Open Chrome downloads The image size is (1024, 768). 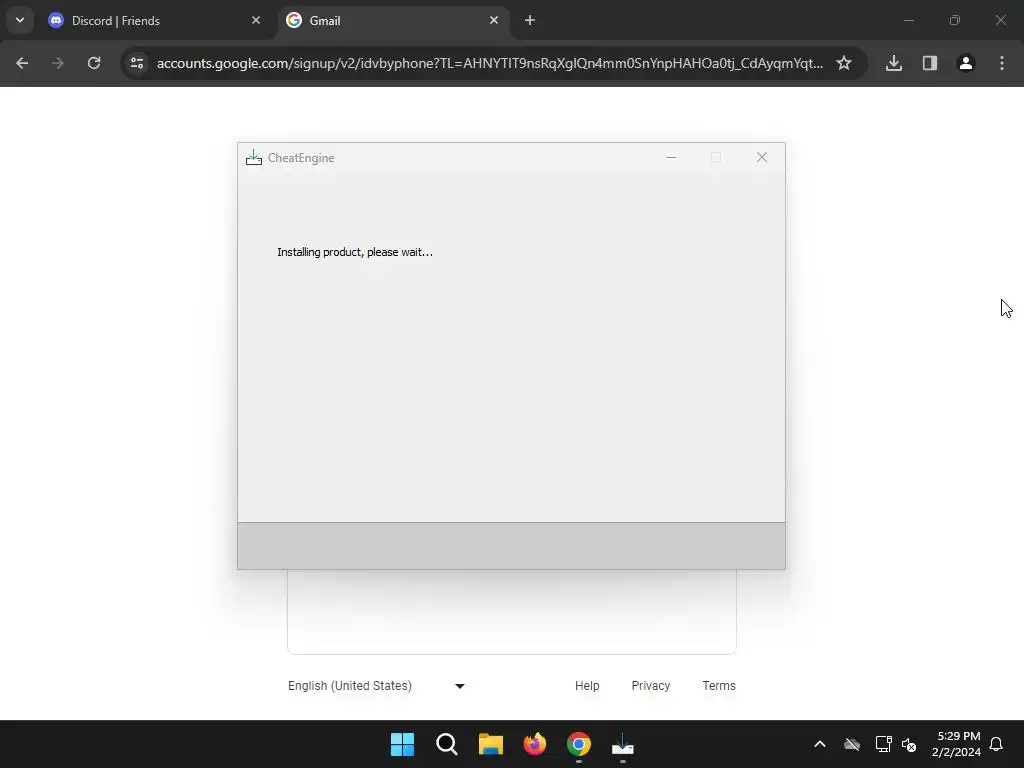pyautogui.click(x=894, y=63)
